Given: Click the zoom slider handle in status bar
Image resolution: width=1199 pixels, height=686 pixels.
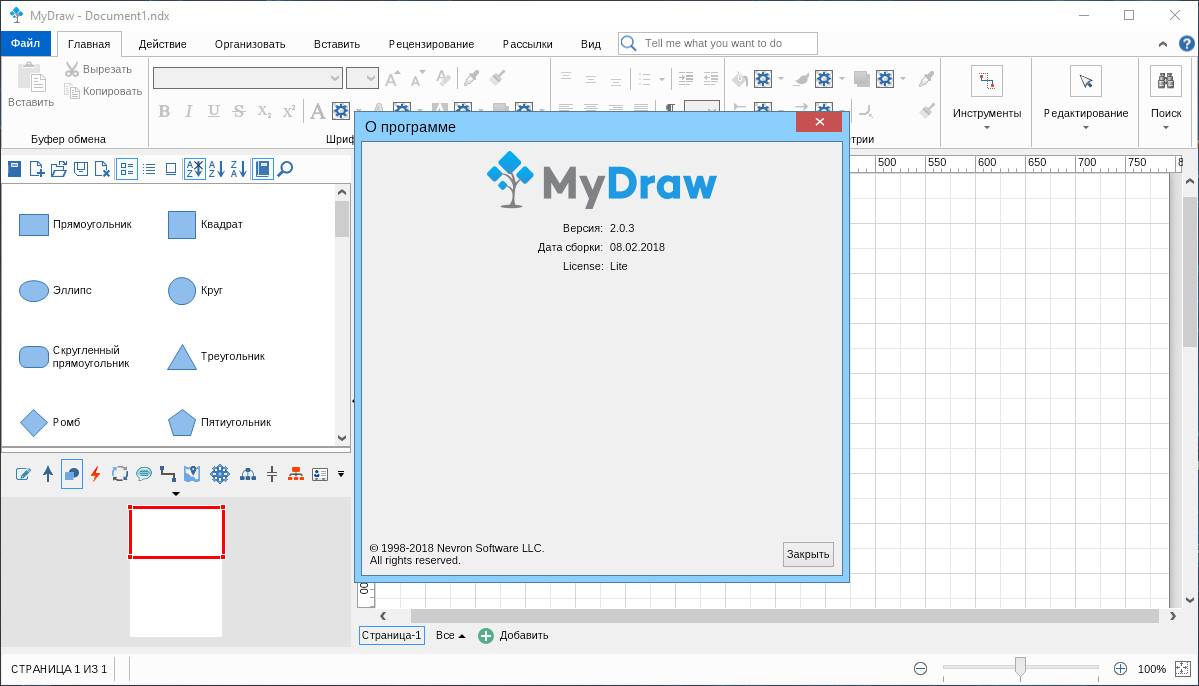Looking at the screenshot, I should pyautogui.click(x=1020, y=667).
